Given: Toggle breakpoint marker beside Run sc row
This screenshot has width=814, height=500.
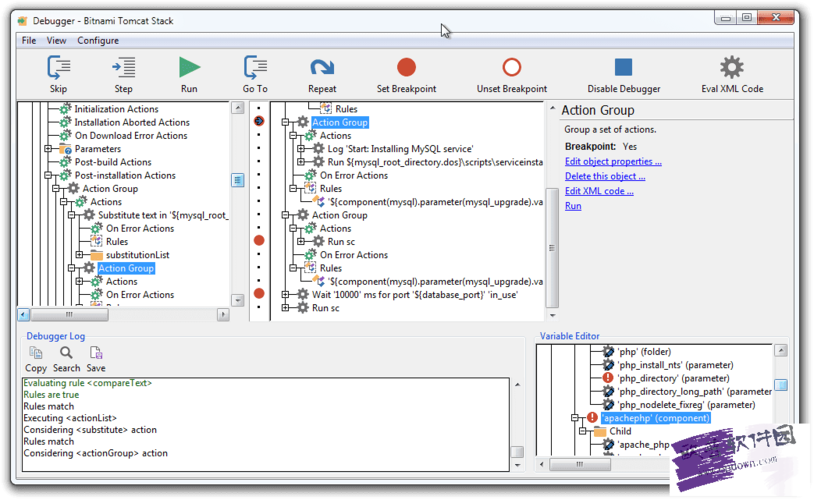Looking at the screenshot, I should tap(259, 240).
